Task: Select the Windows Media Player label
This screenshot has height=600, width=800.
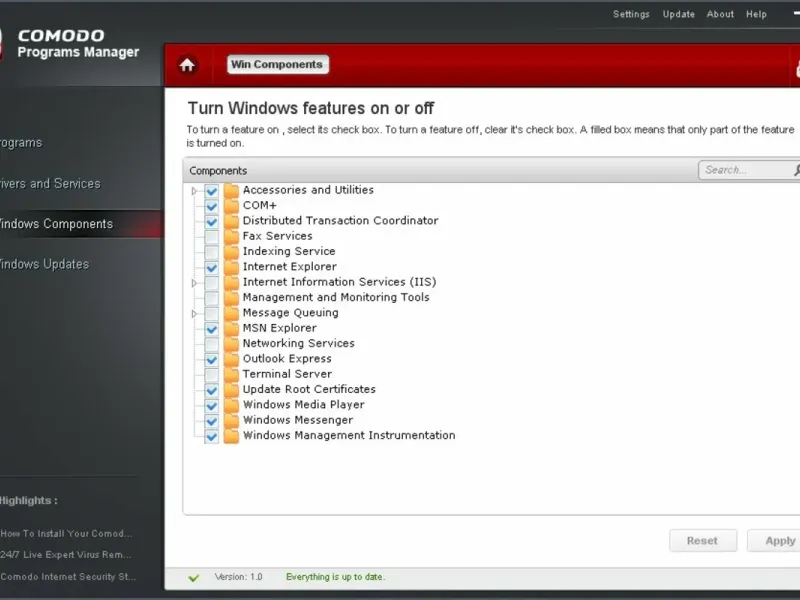Action: point(304,405)
